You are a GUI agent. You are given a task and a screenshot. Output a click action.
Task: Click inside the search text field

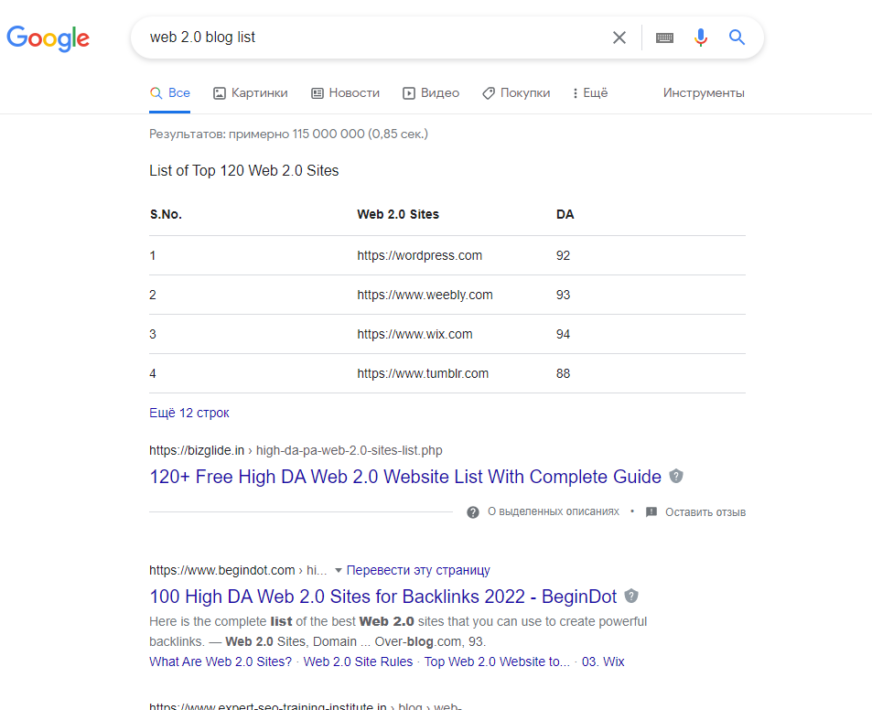click(x=373, y=37)
